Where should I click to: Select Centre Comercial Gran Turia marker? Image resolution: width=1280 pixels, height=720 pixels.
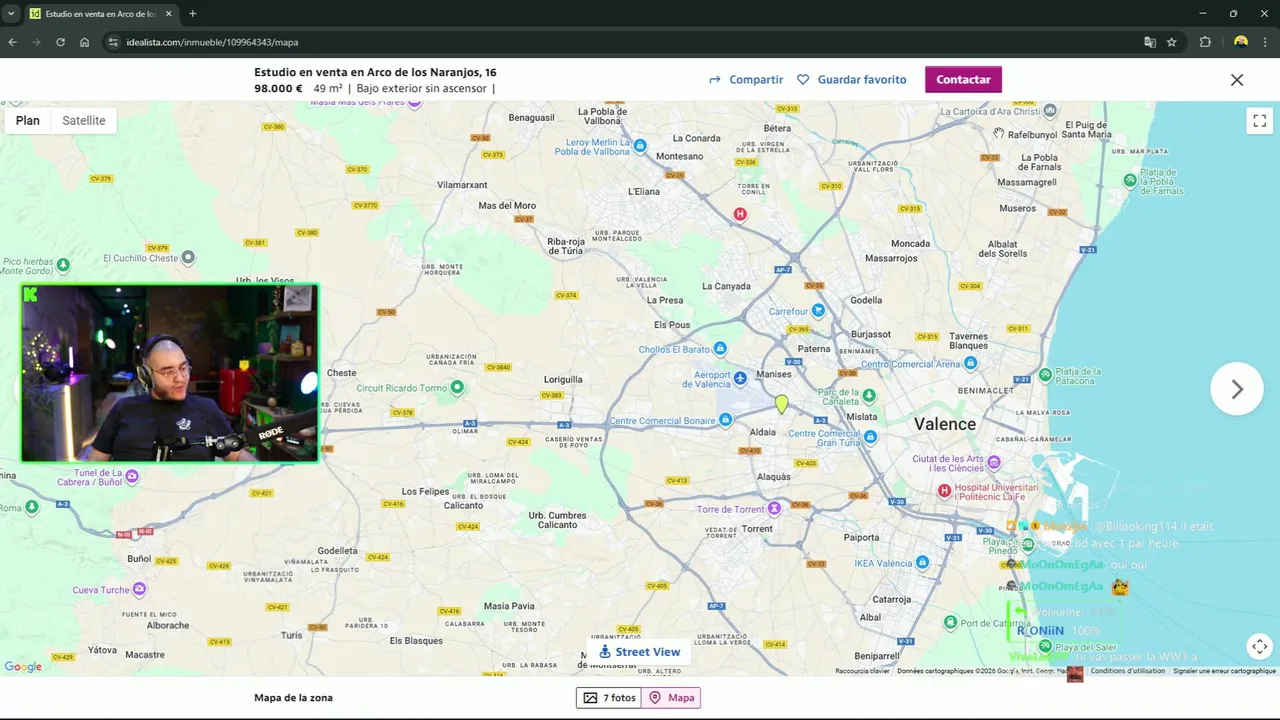(x=870, y=437)
